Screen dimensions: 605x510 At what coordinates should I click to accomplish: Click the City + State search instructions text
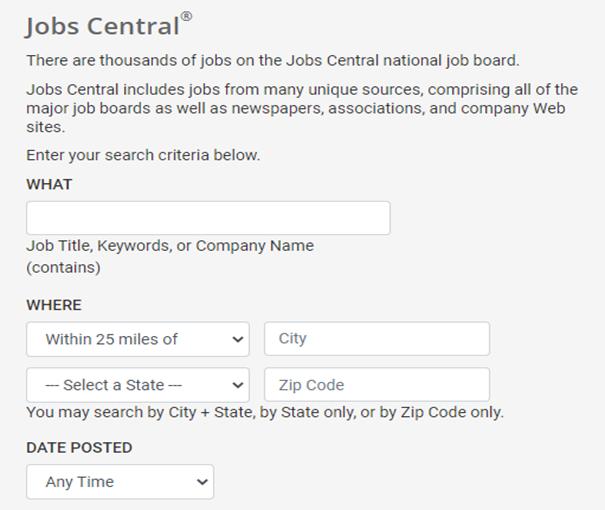click(x=265, y=412)
